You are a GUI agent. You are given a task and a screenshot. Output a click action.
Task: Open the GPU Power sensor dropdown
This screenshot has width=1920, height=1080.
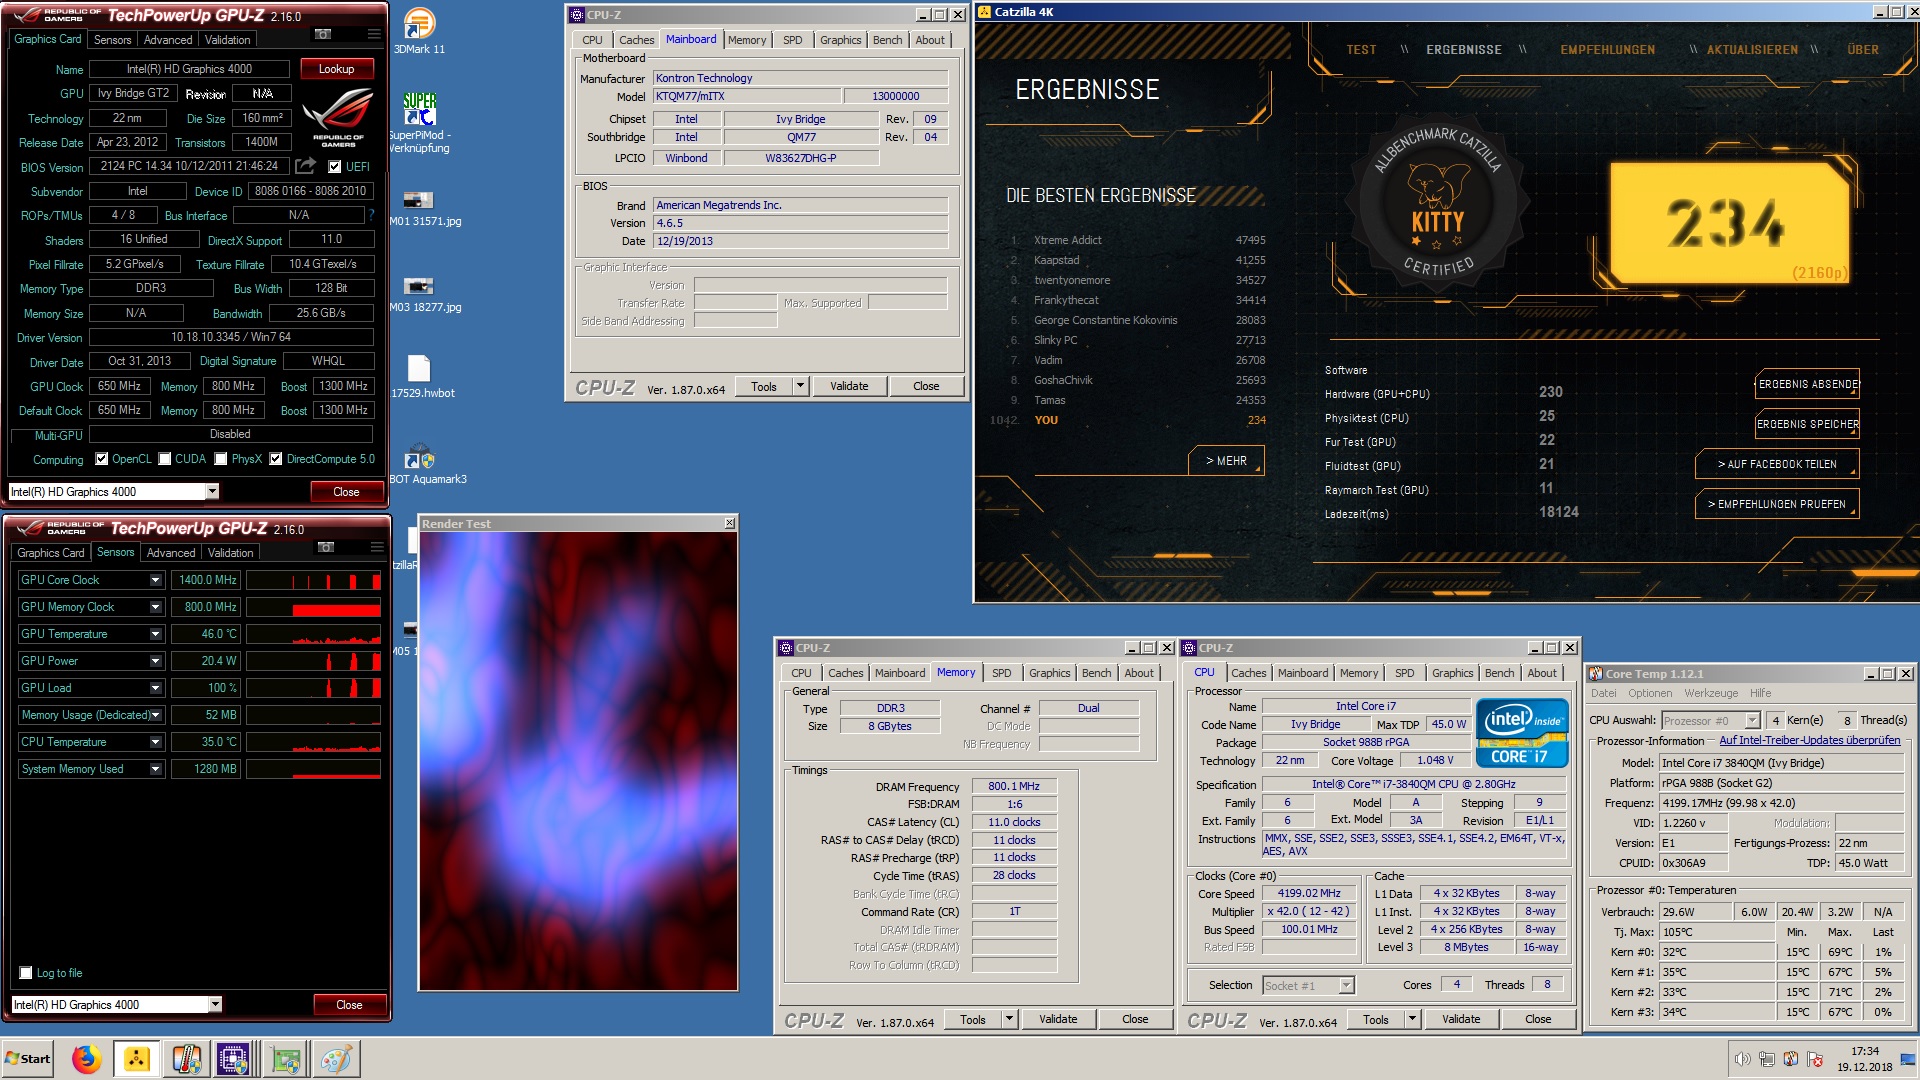[x=156, y=661]
